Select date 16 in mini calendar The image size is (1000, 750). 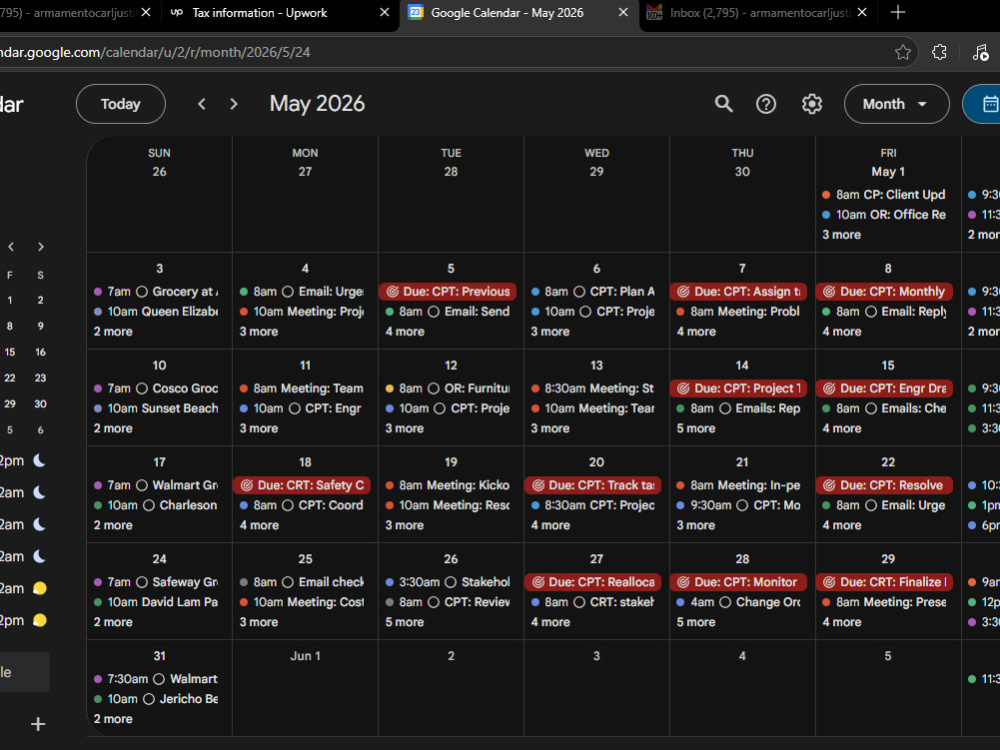coord(40,352)
